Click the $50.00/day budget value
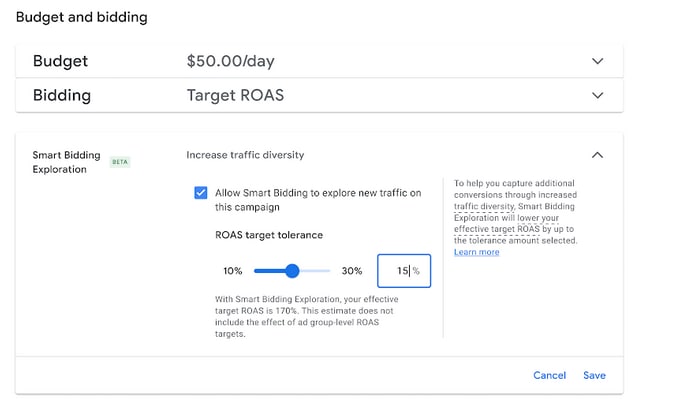Image resolution: width=673 pixels, height=413 pixels. pos(230,61)
